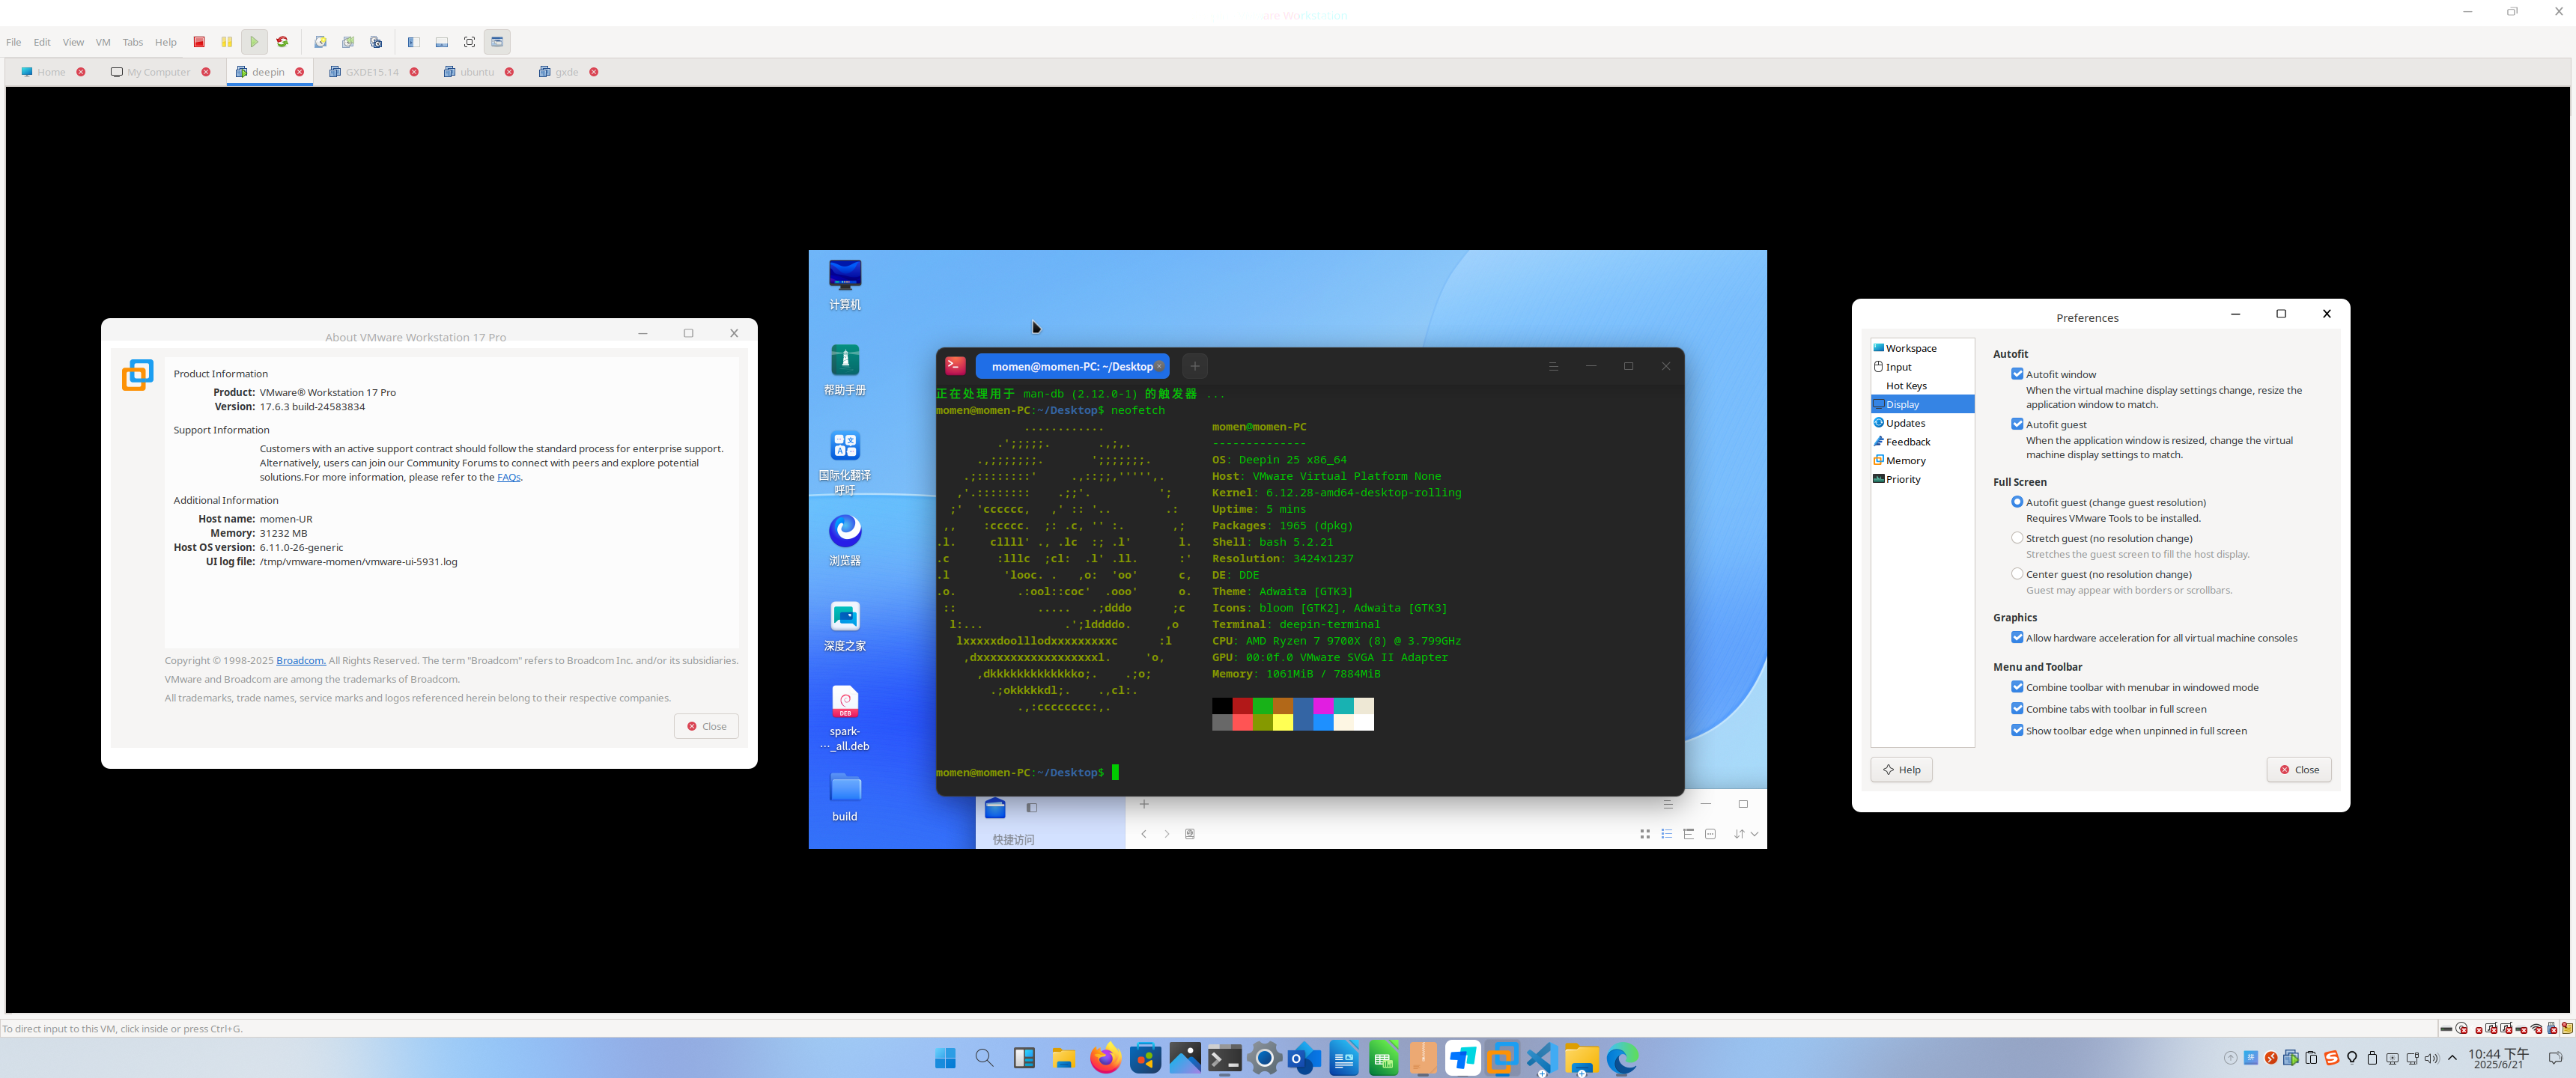2576x1078 pixels.
Task: Click Help button in Preferences
Action: pos(1901,770)
